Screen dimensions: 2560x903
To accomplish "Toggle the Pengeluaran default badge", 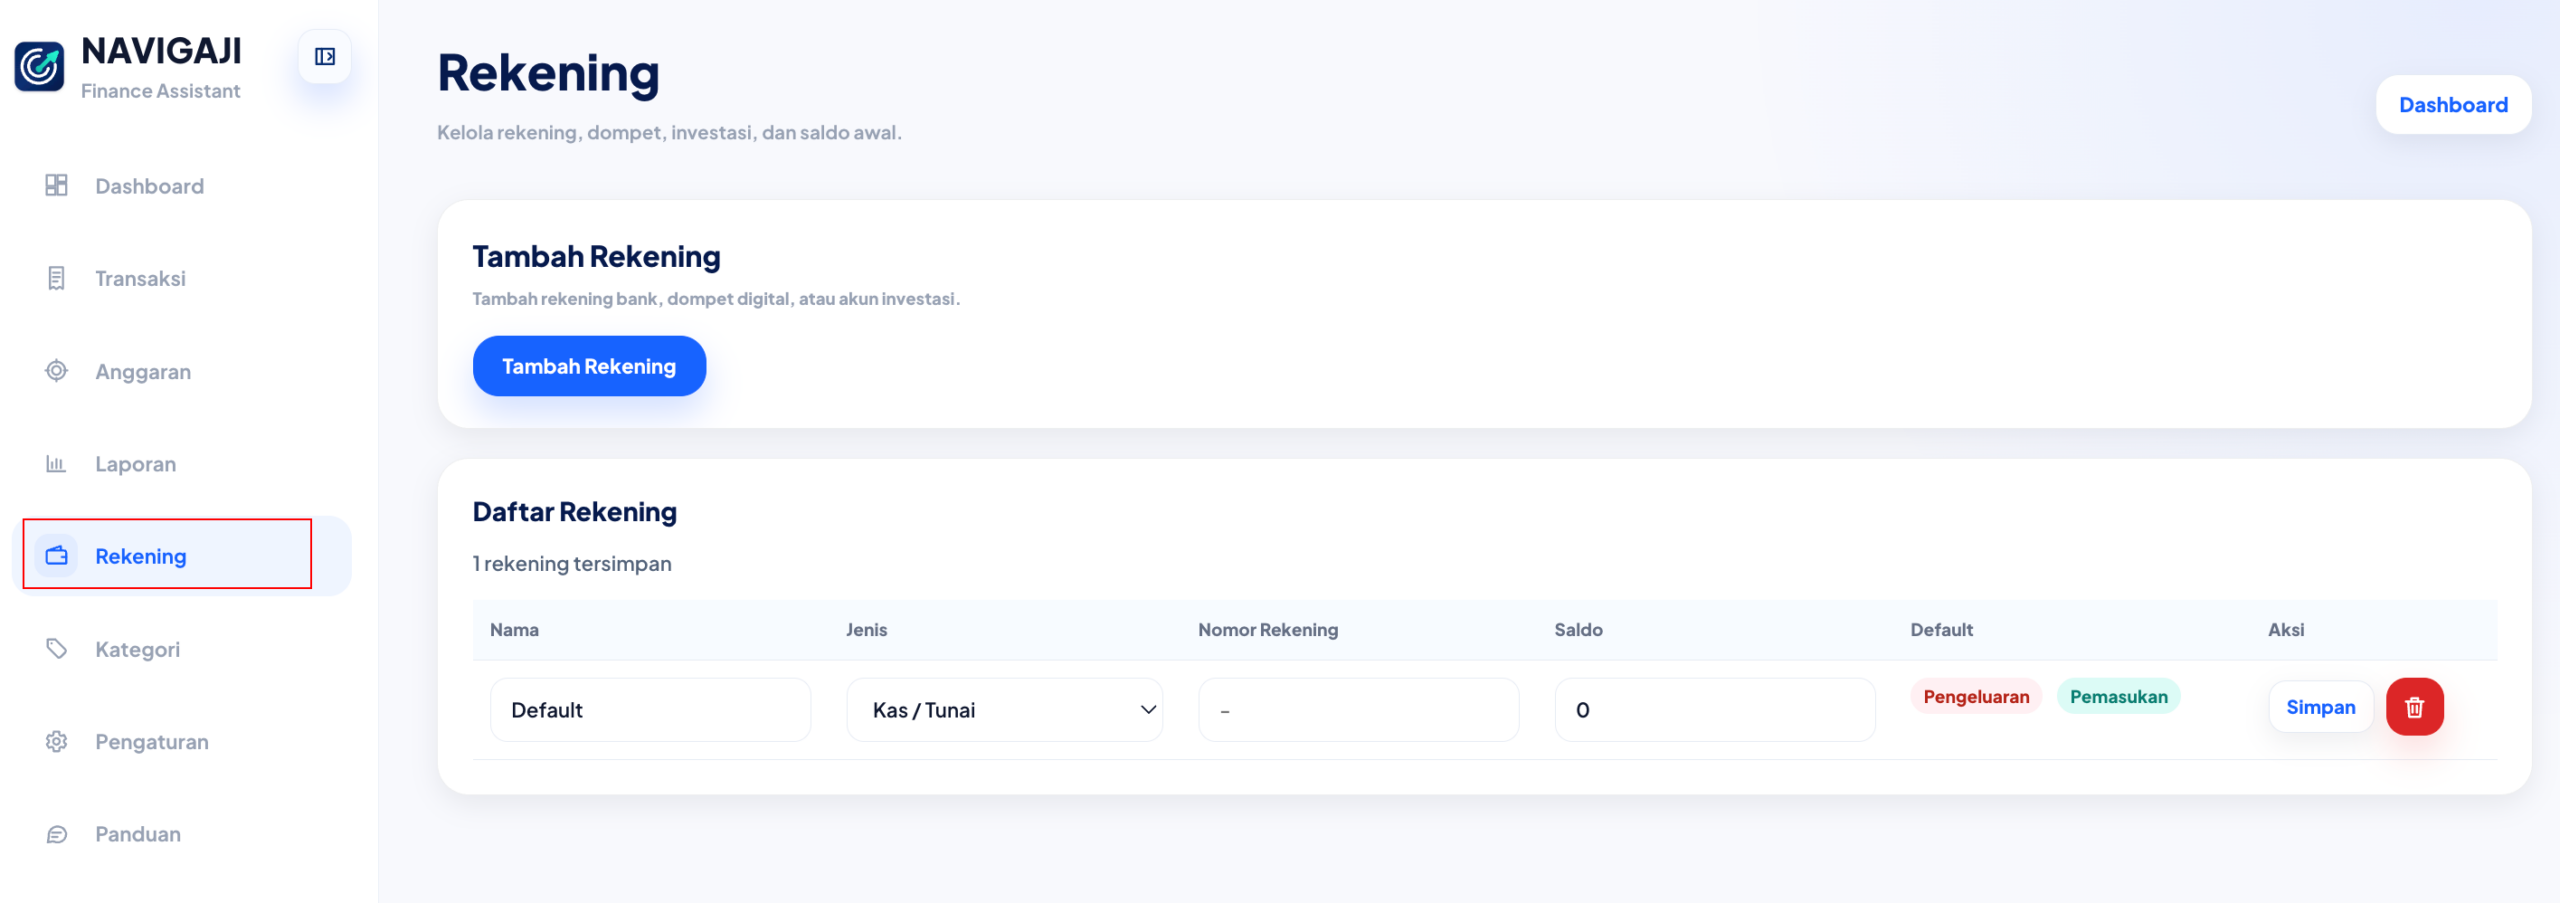I will pos(1976,696).
